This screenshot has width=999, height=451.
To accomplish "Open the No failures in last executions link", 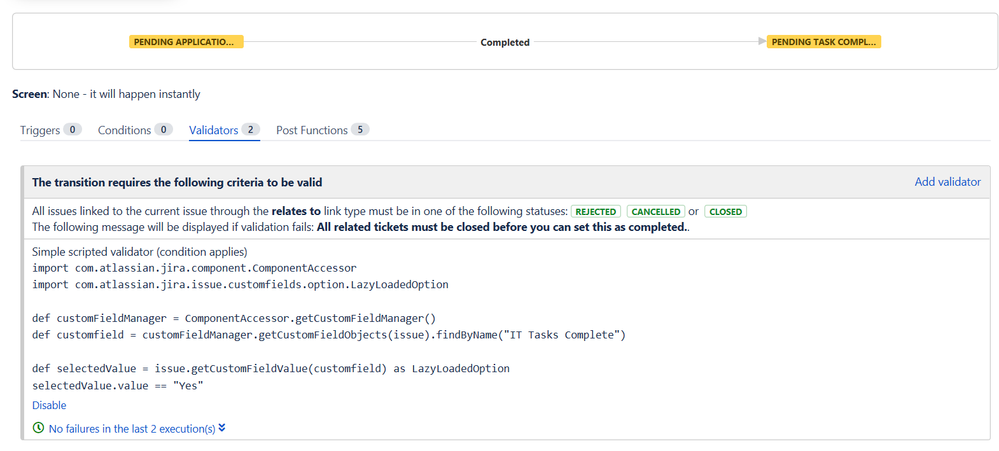I will [132, 428].
